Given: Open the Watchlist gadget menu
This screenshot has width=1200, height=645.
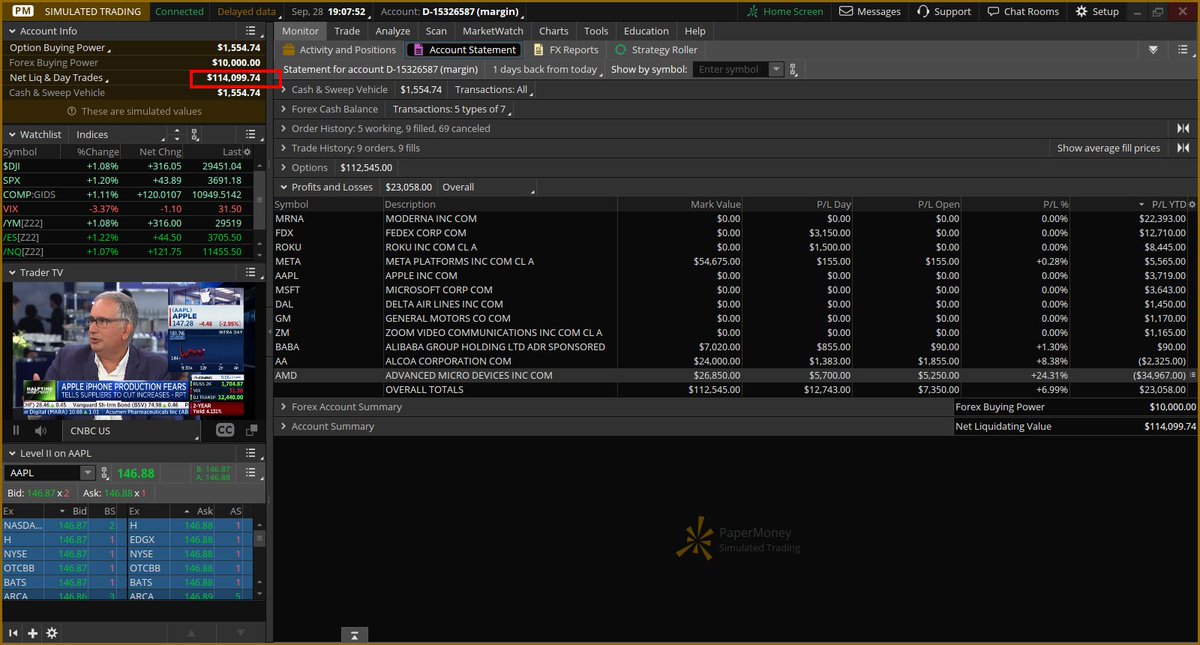Looking at the screenshot, I should pyautogui.click(x=252, y=134).
